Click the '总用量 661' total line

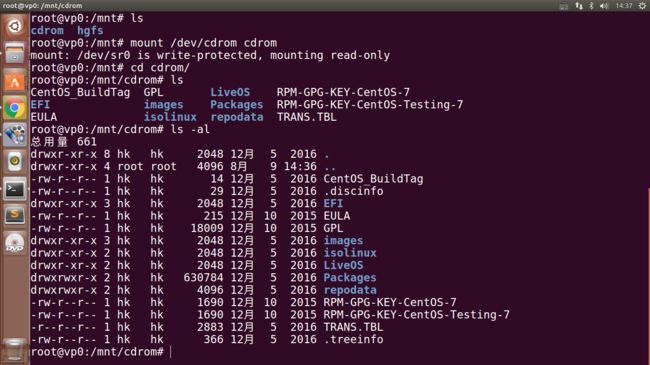(63, 142)
